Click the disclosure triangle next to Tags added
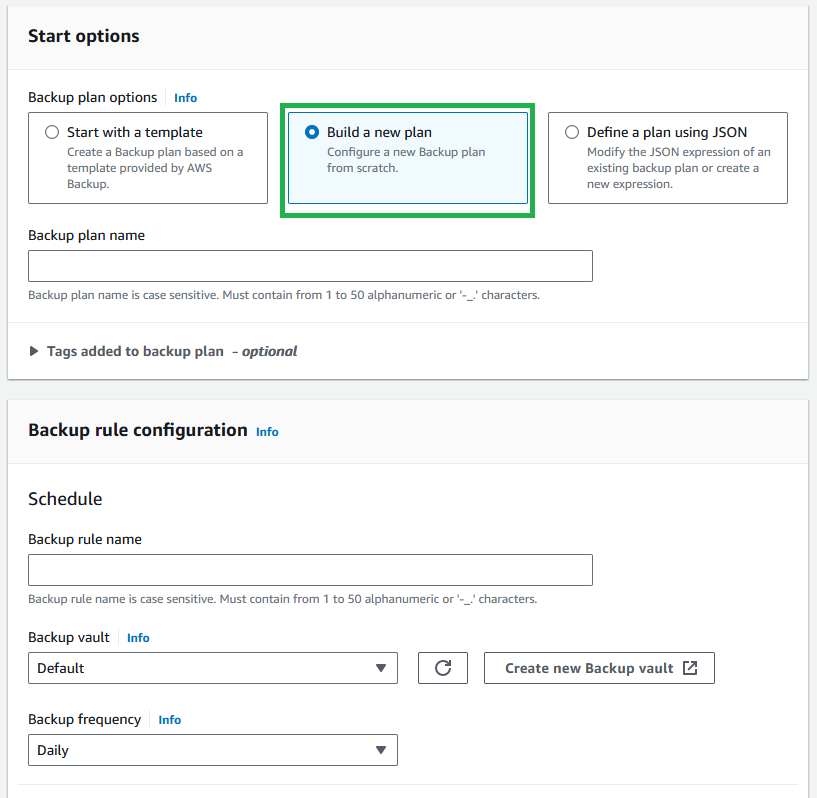Image resolution: width=817 pixels, height=798 pixels. pos(33,351)
